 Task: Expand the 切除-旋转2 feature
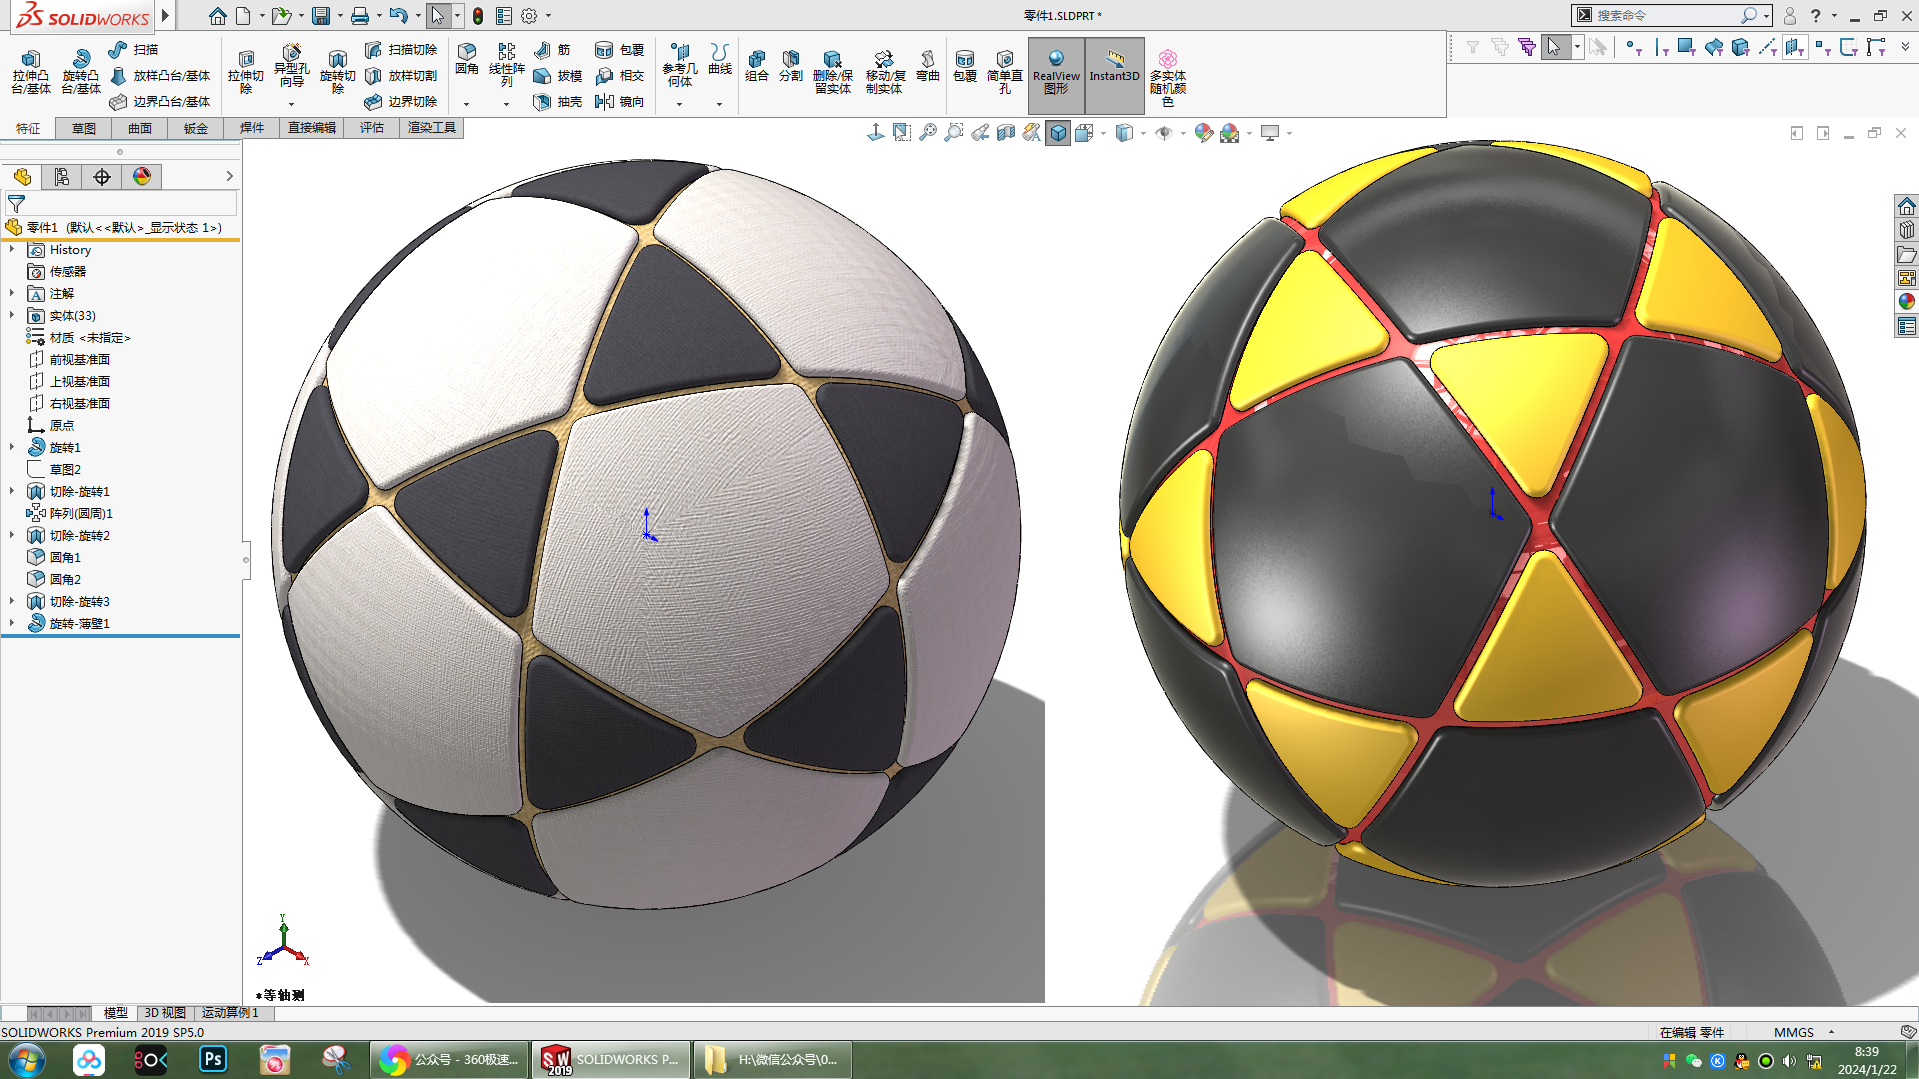coord(12,535)
